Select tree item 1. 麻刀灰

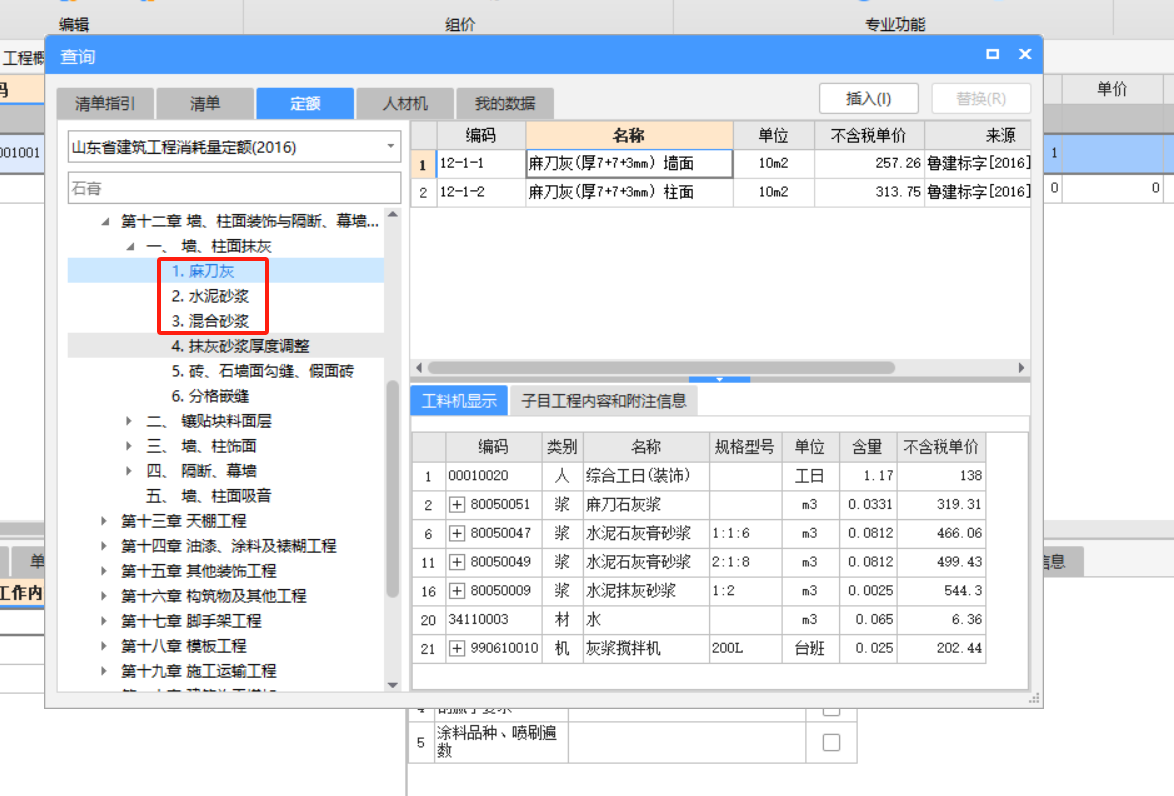(203, 271)
